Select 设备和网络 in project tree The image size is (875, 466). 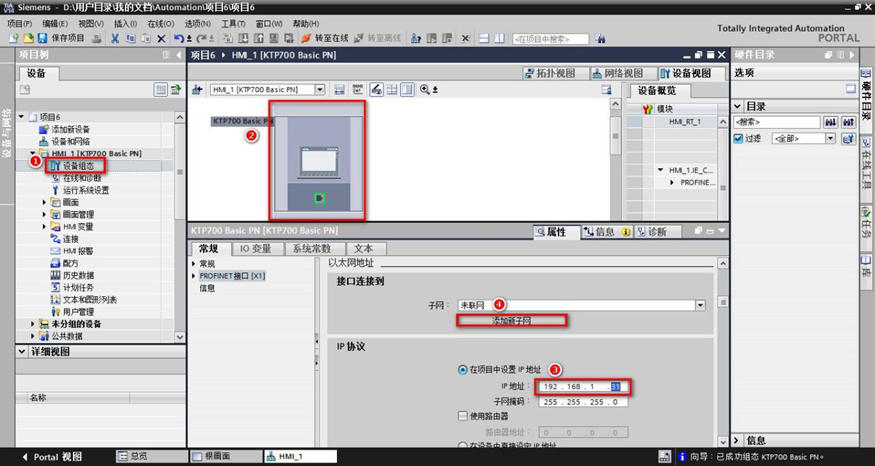70,141
